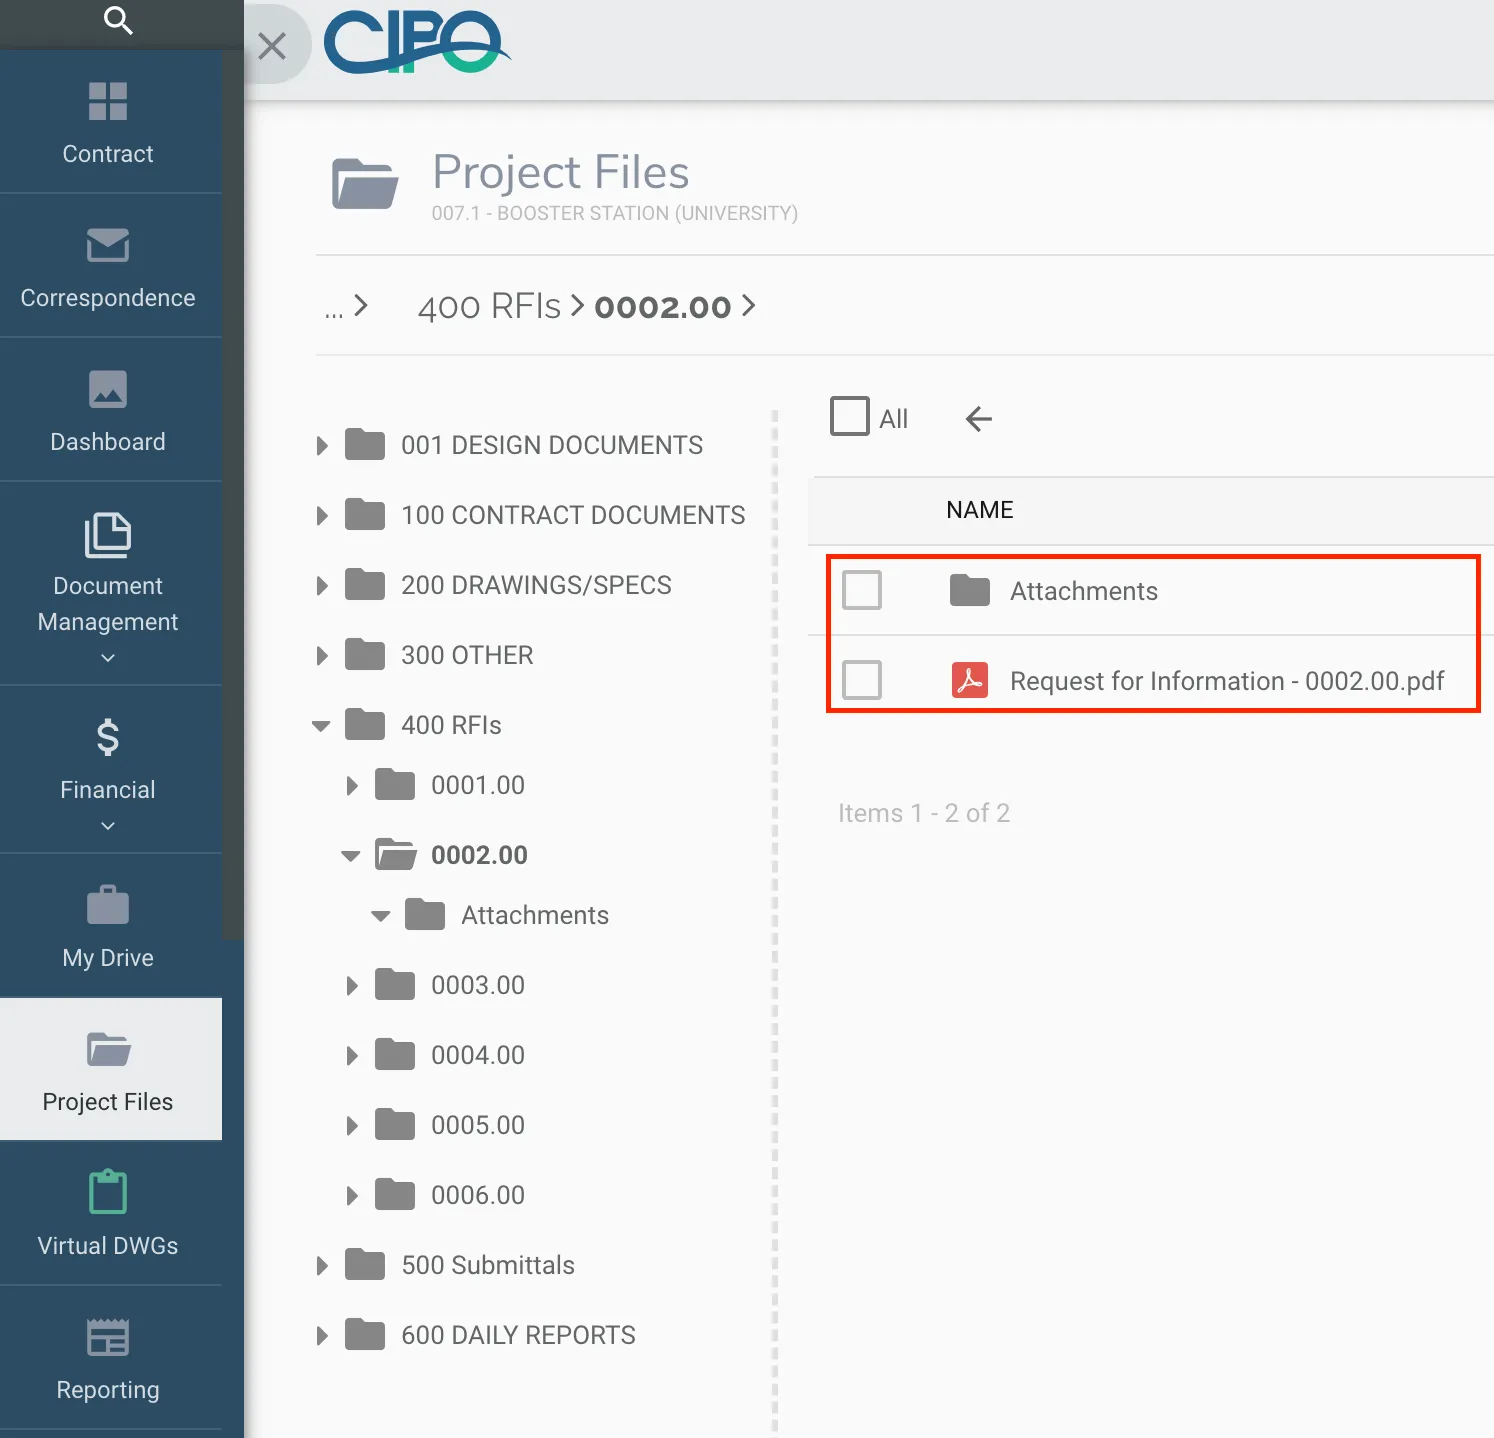Click the 0005.00 folder icon

[x=395, y=1125]
